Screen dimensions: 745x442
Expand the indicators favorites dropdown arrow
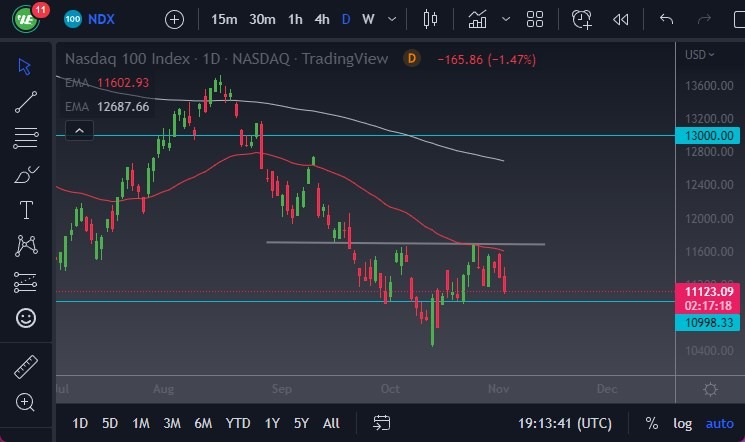click(506, 19)
